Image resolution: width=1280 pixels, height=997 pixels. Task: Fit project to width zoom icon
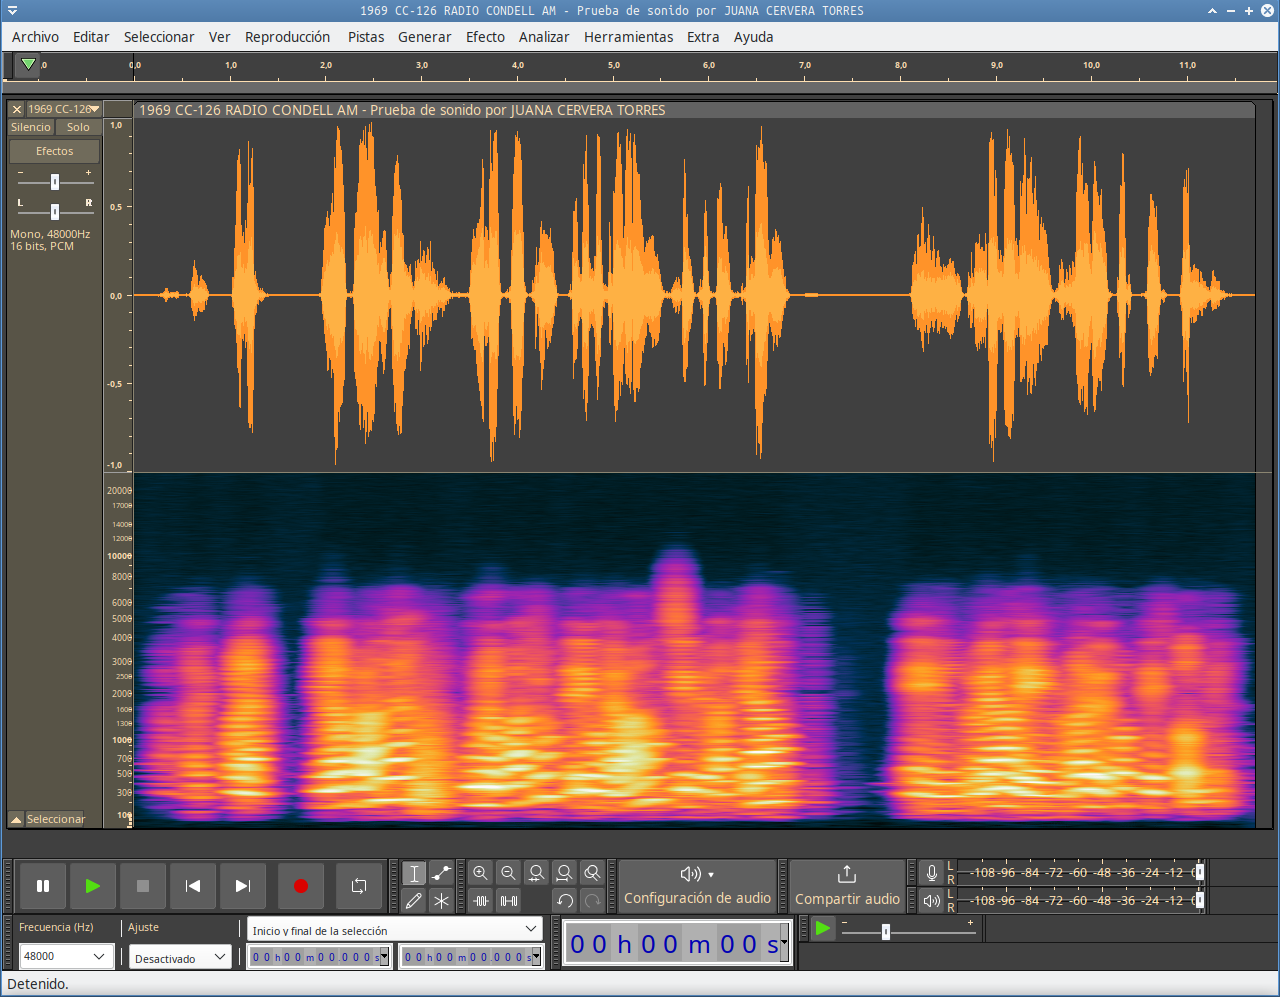[565, 873]
